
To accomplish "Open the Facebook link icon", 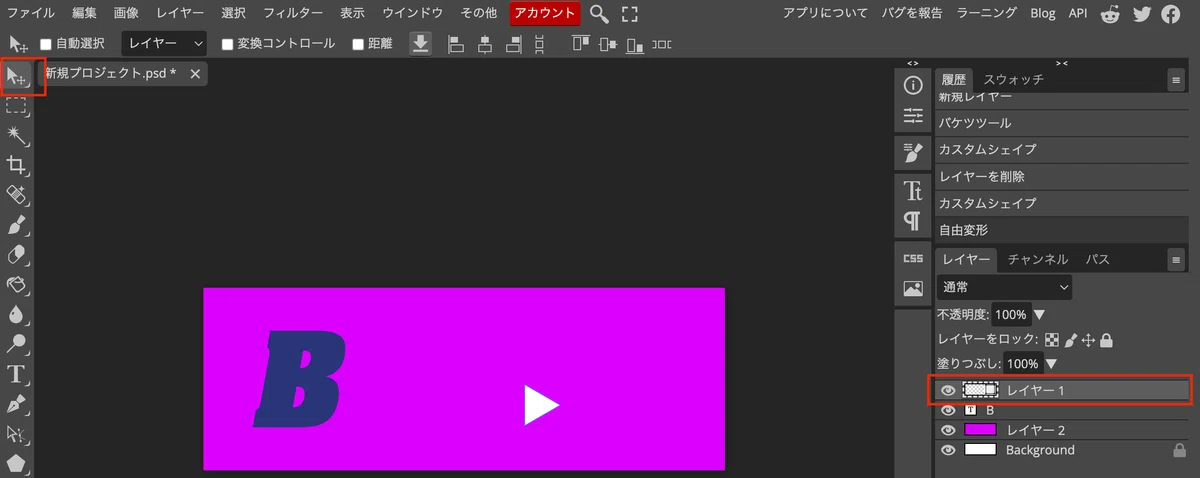I will tap(1171, 14).
